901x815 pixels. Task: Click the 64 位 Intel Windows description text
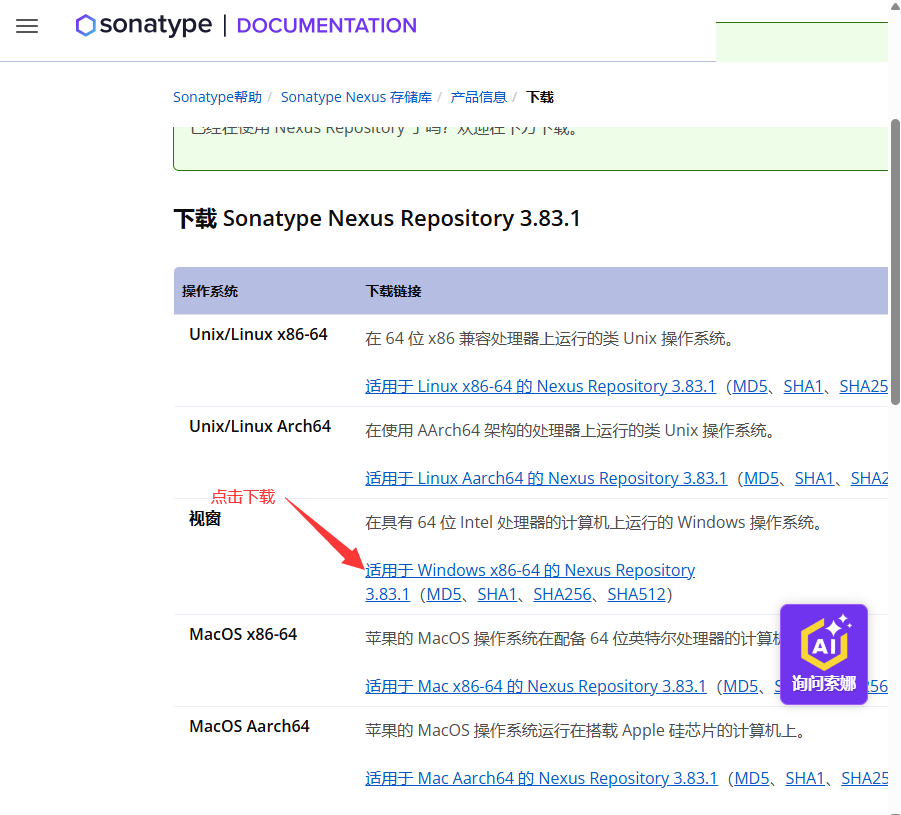tap(594, 522)
